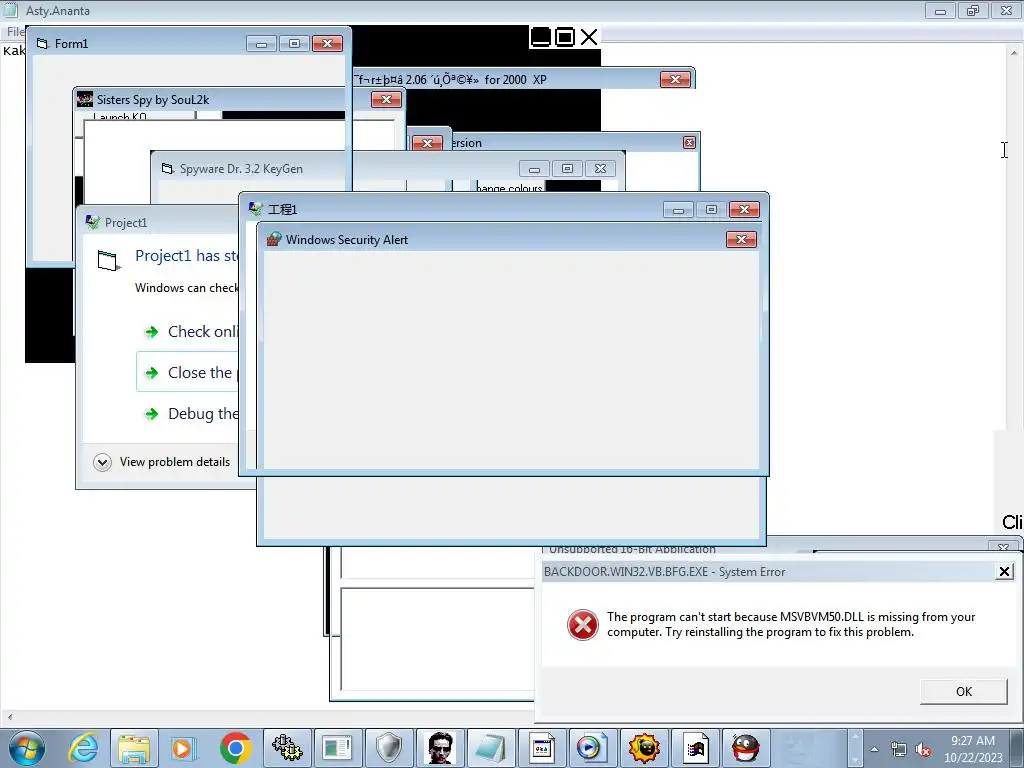Maximize the Spyware Dr. 3.2 KeyGen window
Screen dimensions: 1024x768
(568, 169)
